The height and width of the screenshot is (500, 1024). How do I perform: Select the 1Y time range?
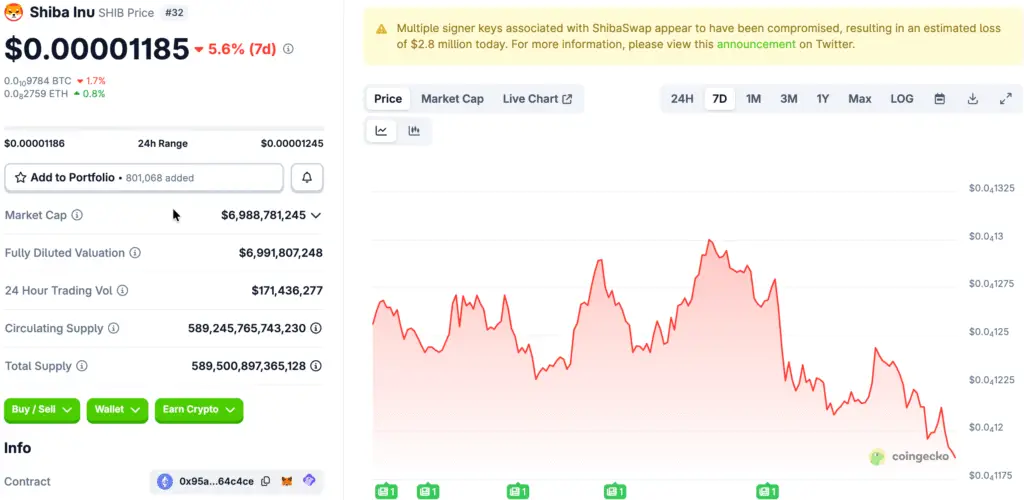(822, 99)
